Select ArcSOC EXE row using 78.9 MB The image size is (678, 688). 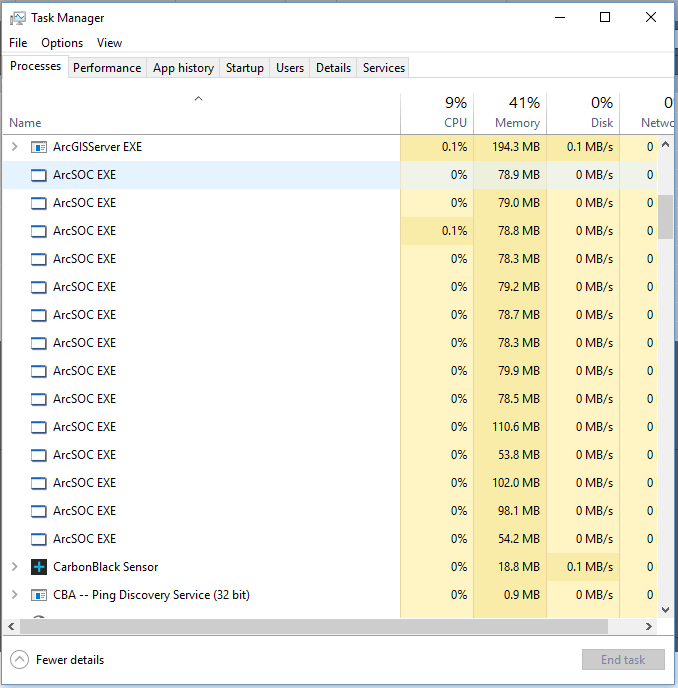[330, 175]
